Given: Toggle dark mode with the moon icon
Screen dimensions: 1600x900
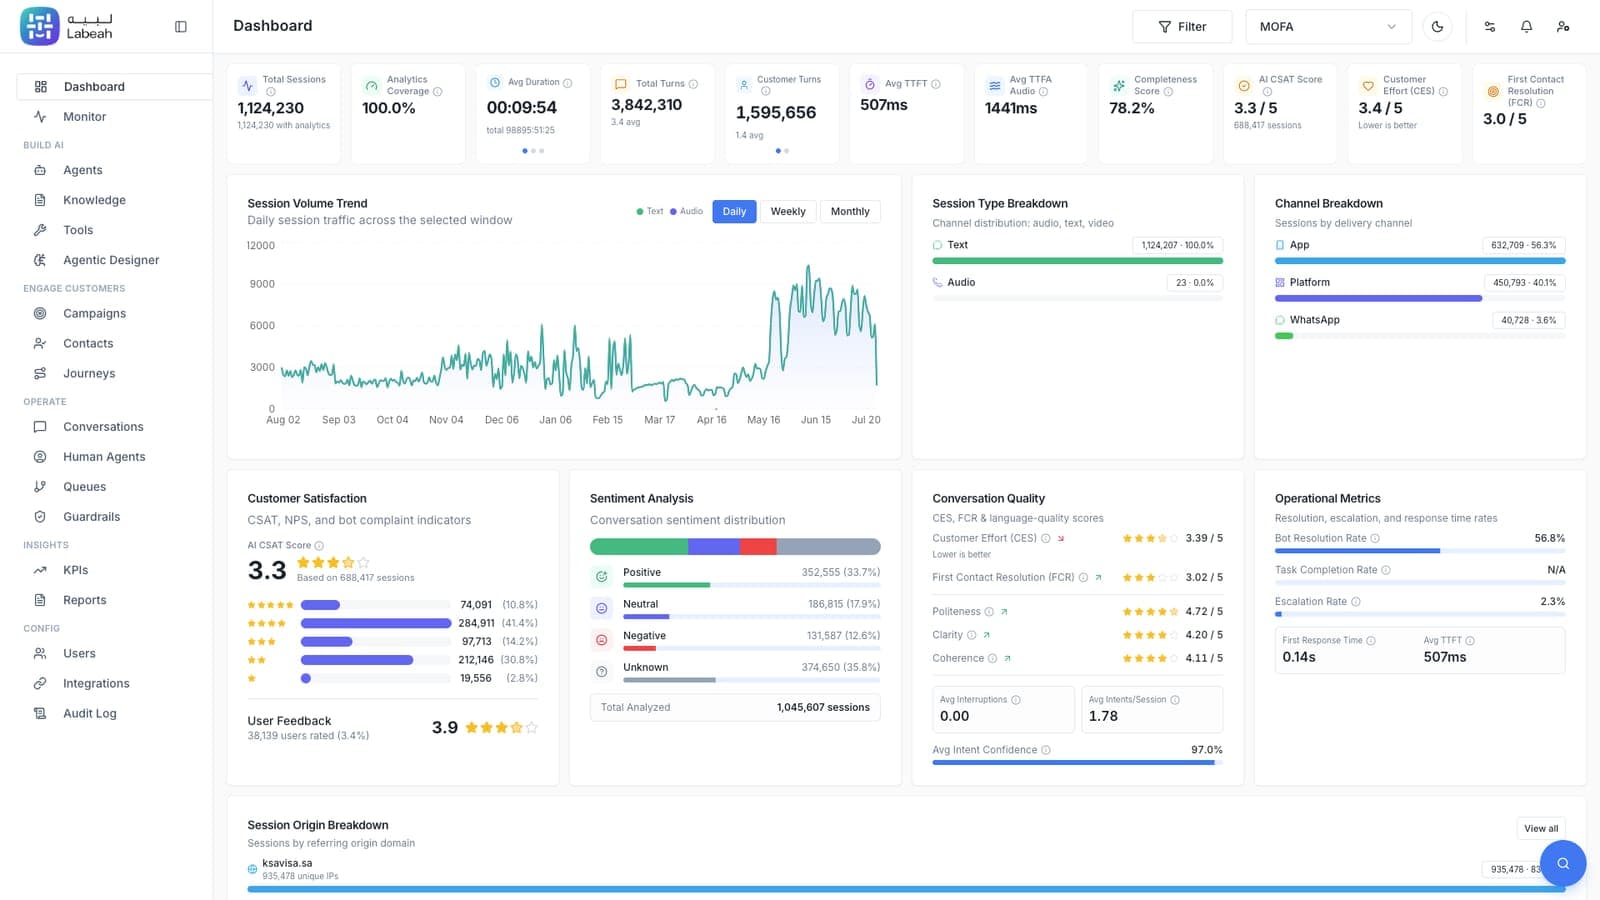Looking at the screenshot, I should (1437, 27).
